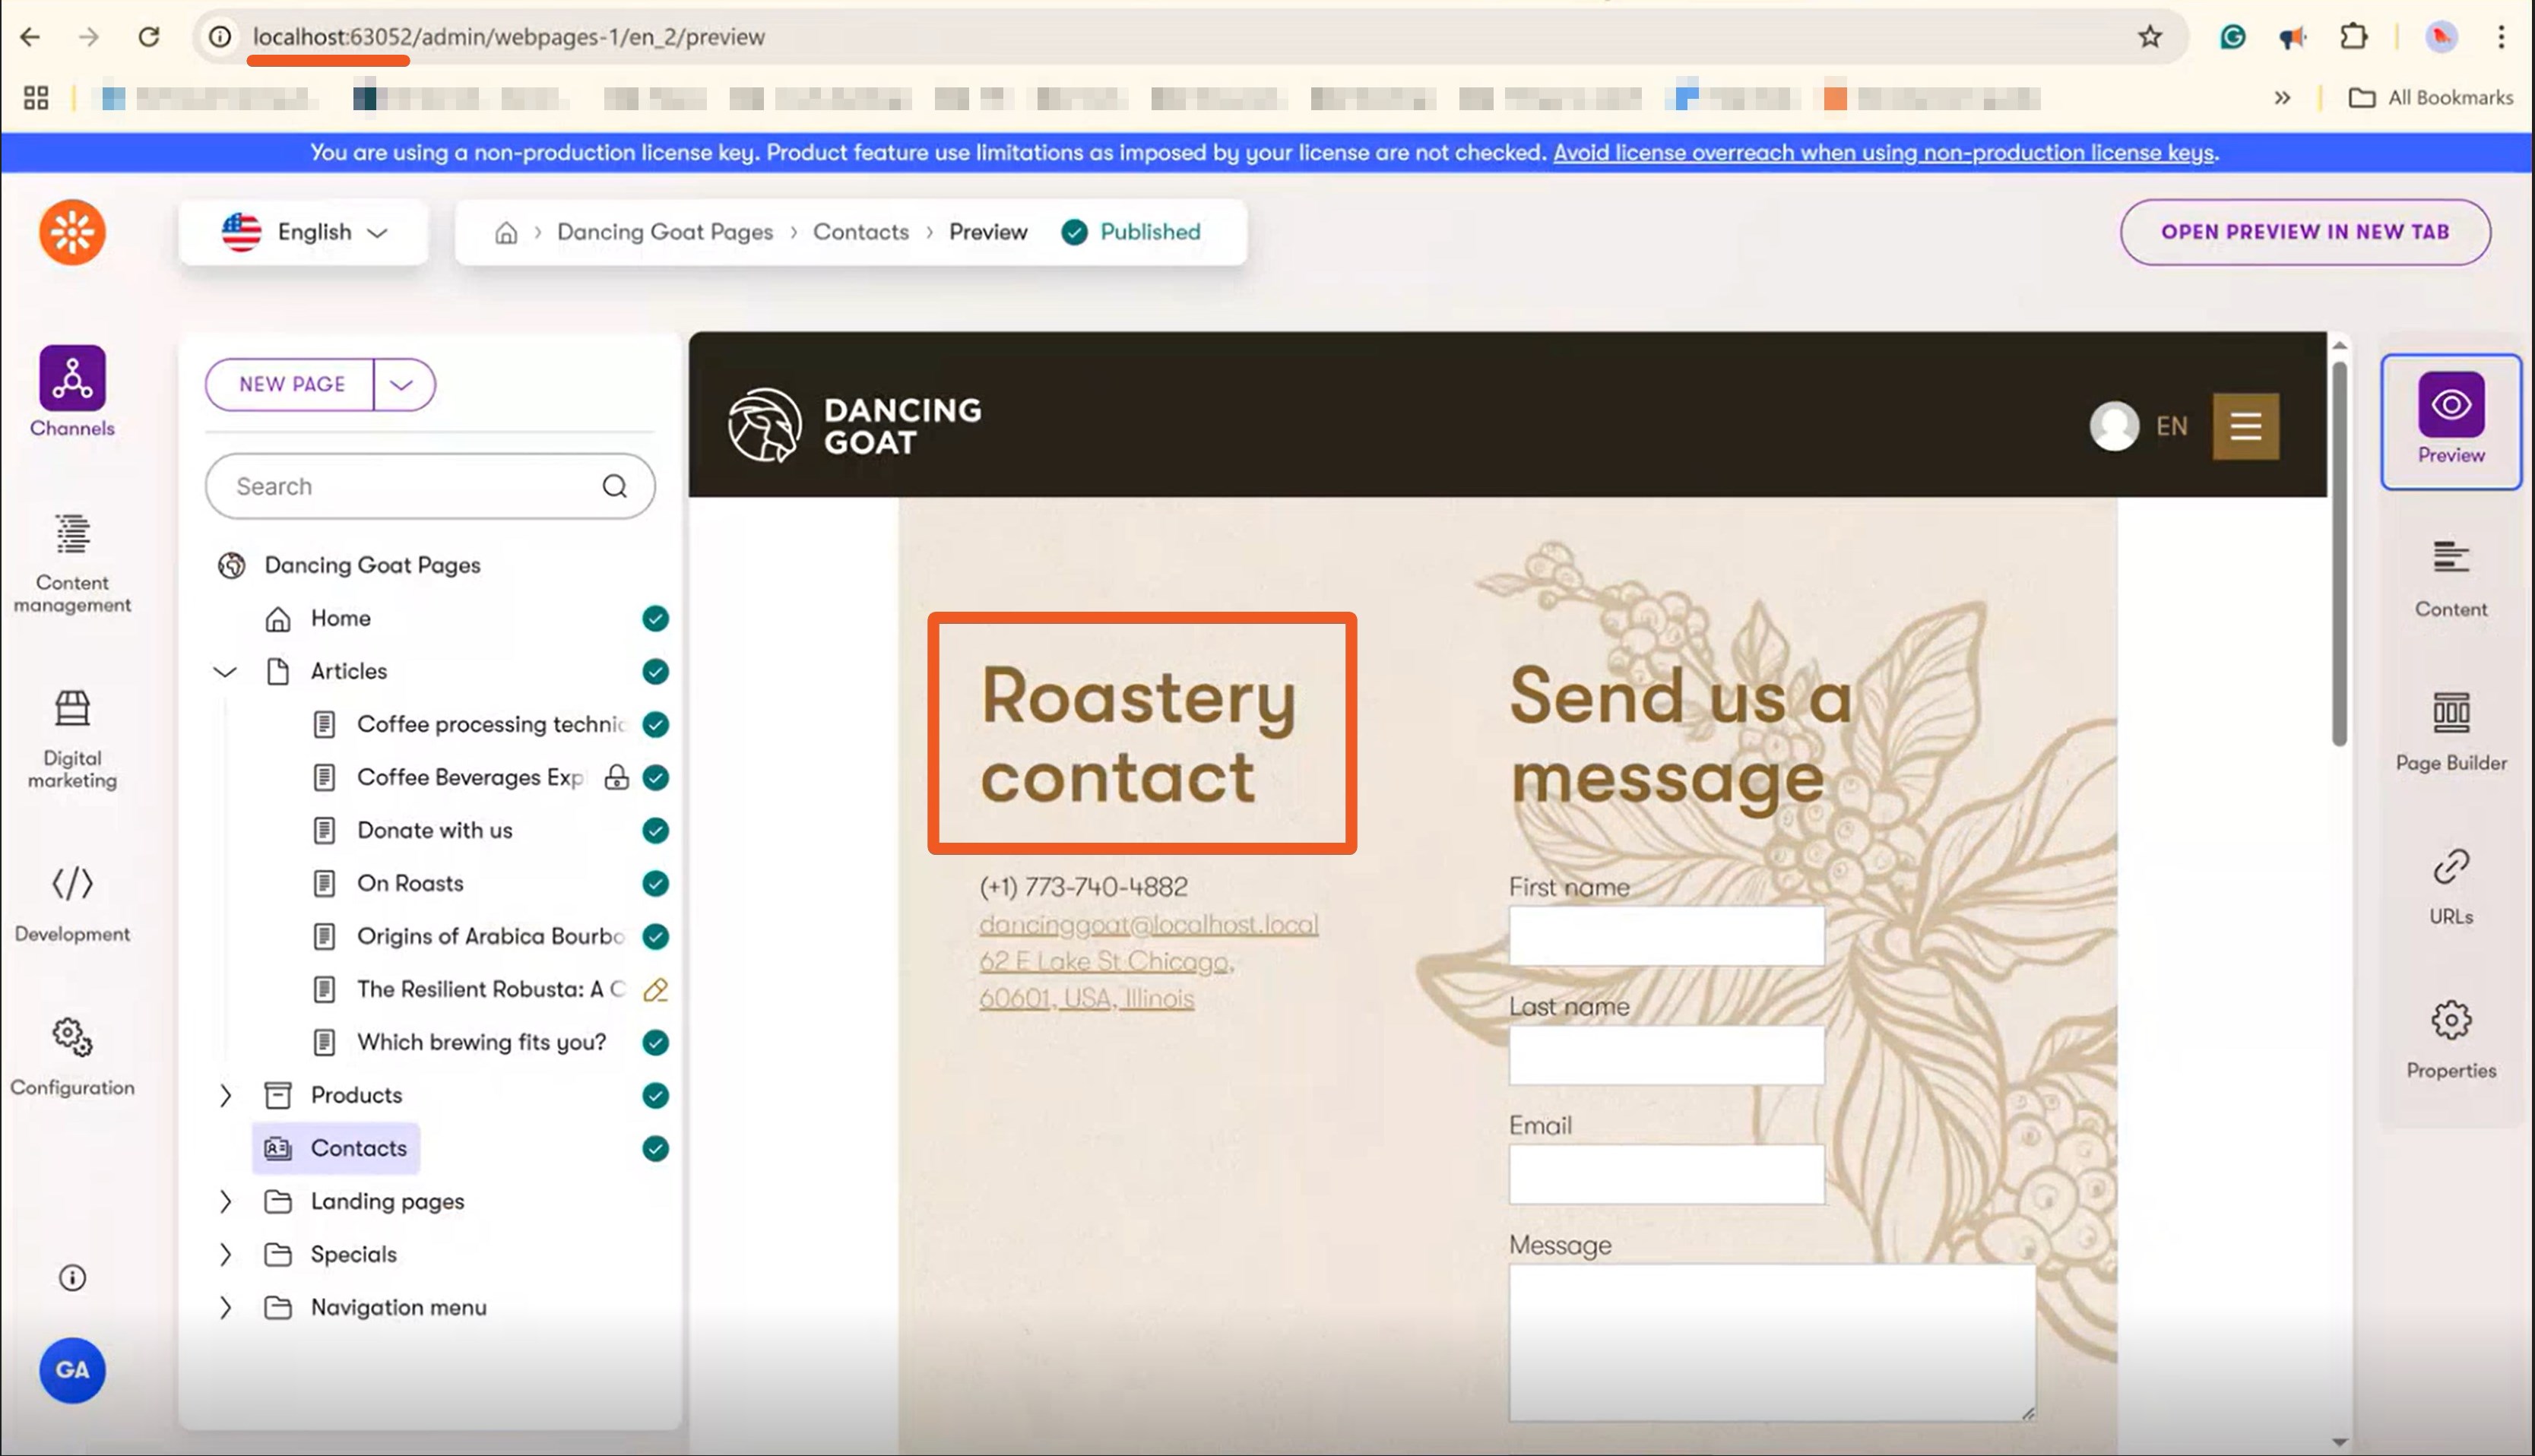Collapse the Articles tree node
Screen dimensions: 2535x1456
coord(225,671)
